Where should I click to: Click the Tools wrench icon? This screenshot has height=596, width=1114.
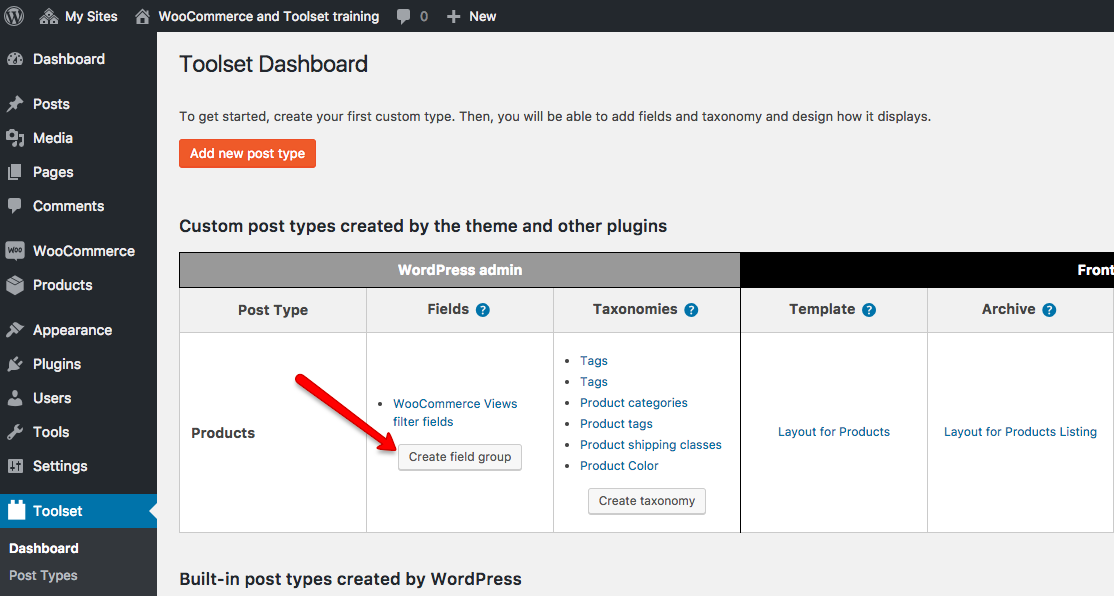point(15,432)
